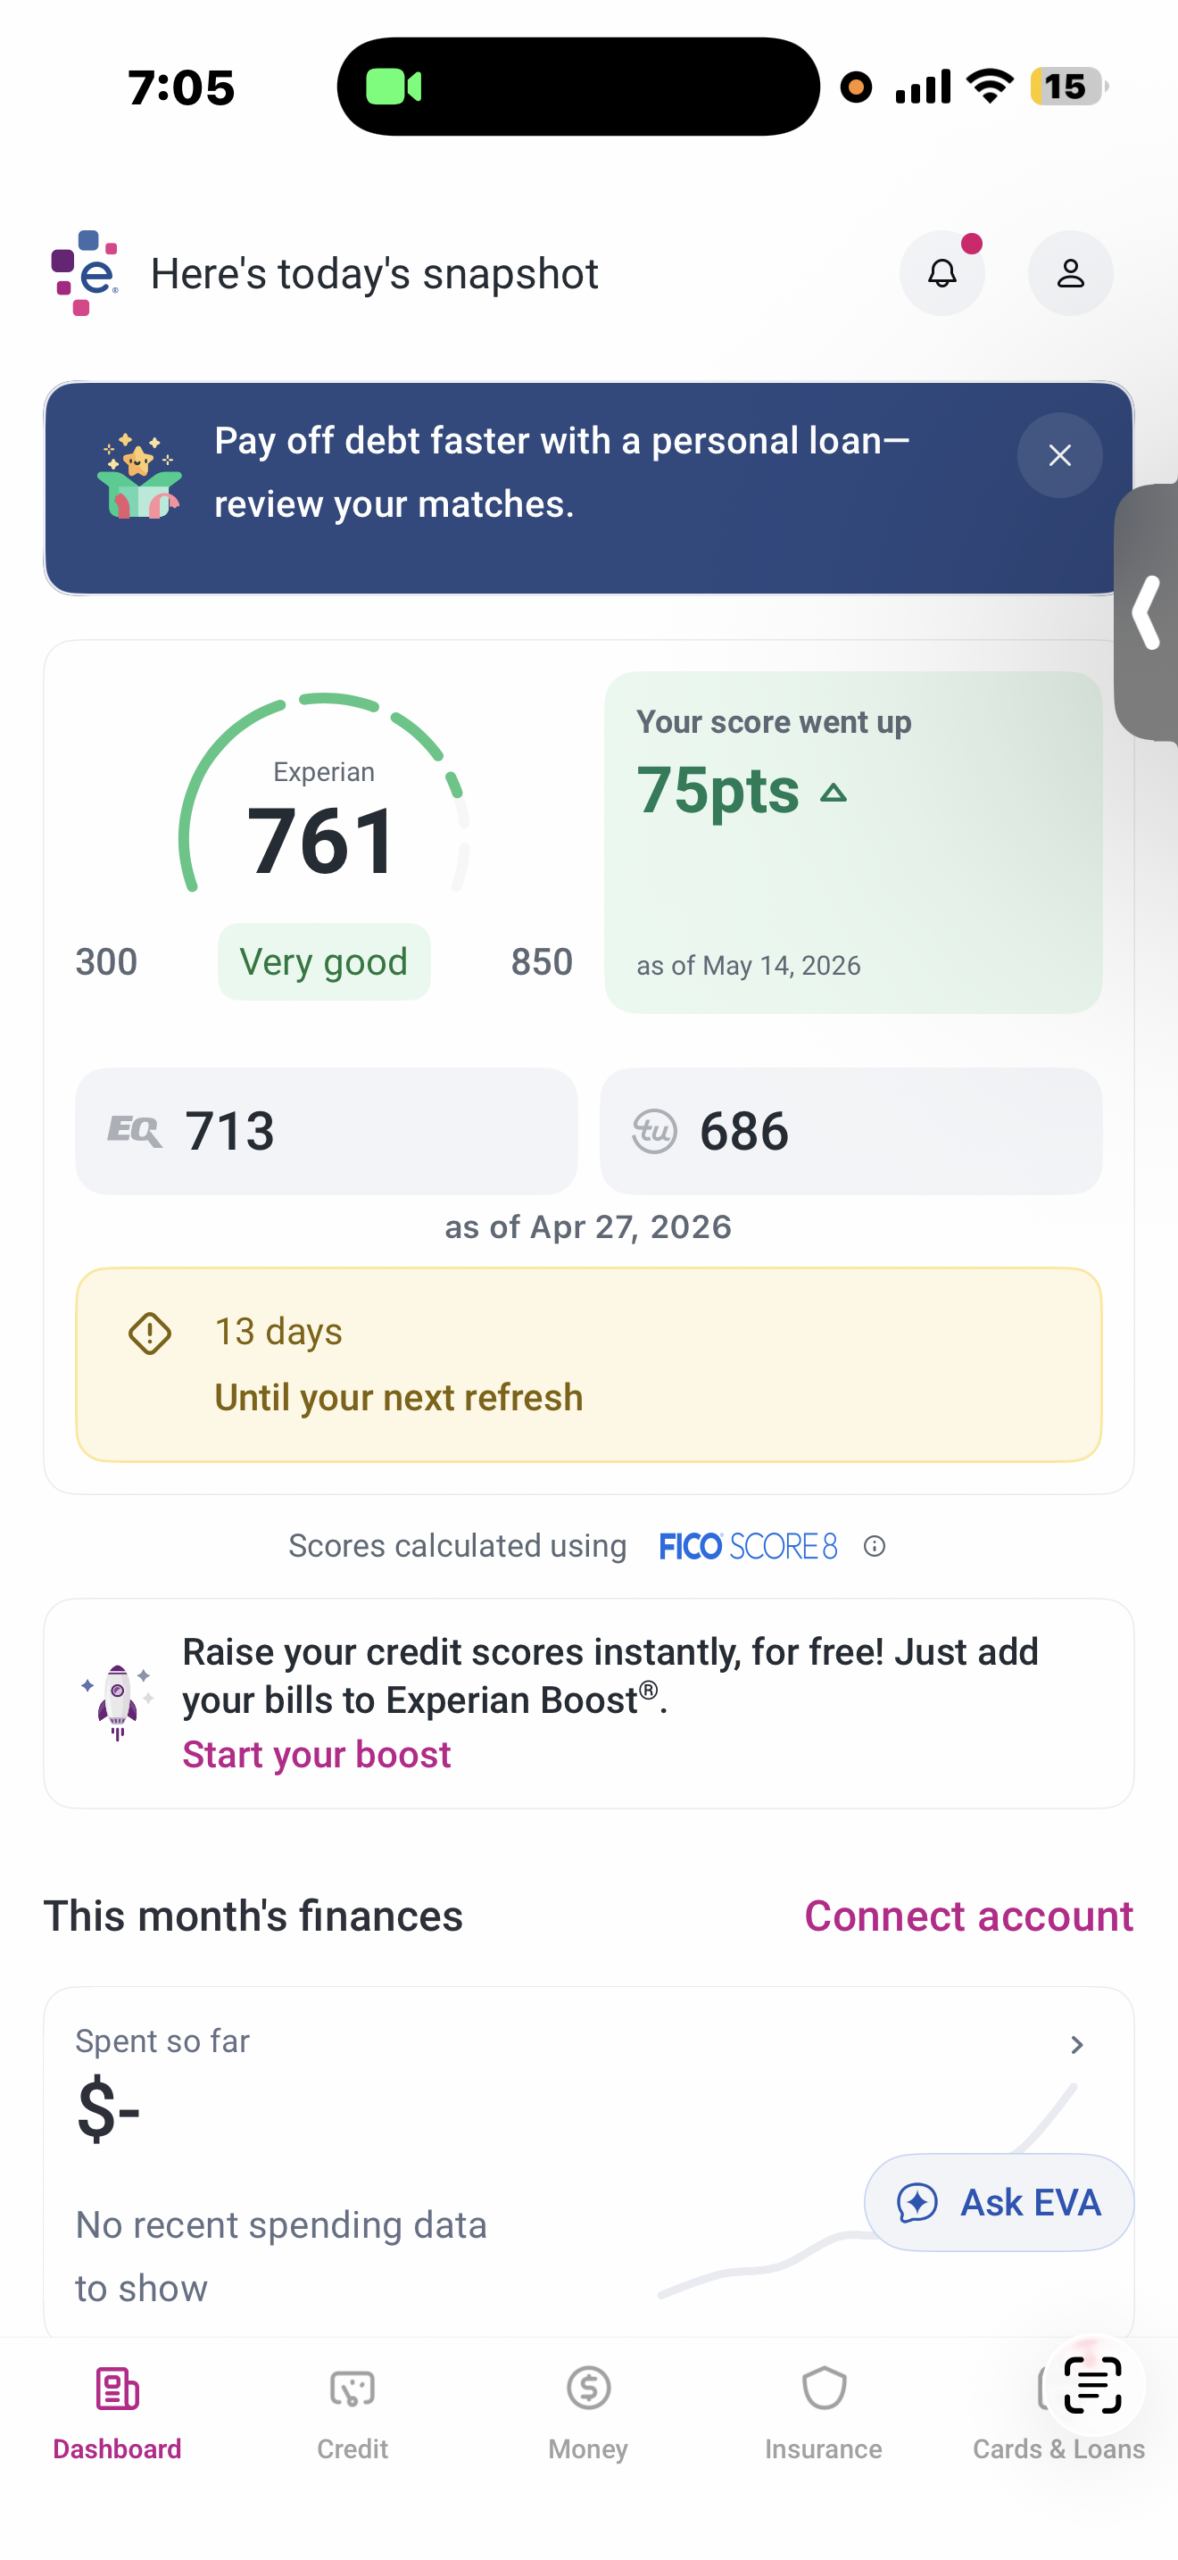Tap the Experian Boost rocket icon
Image resolution: width=1178 pixels, height=2560 pixels.
pyautogui.click(x=117, y=1702)
